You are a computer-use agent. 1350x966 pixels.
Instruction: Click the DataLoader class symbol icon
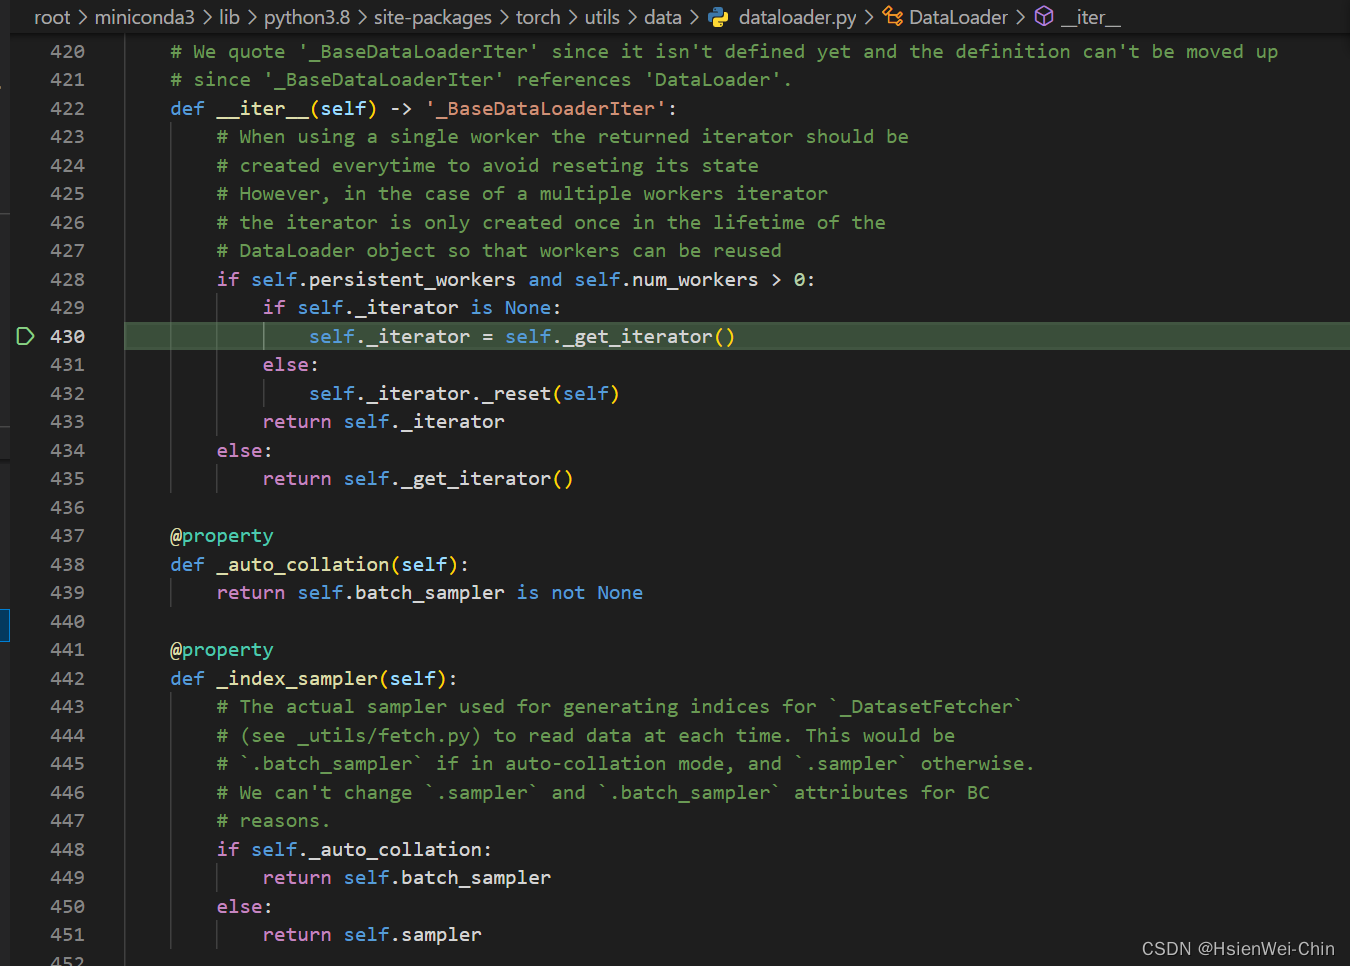892,17
